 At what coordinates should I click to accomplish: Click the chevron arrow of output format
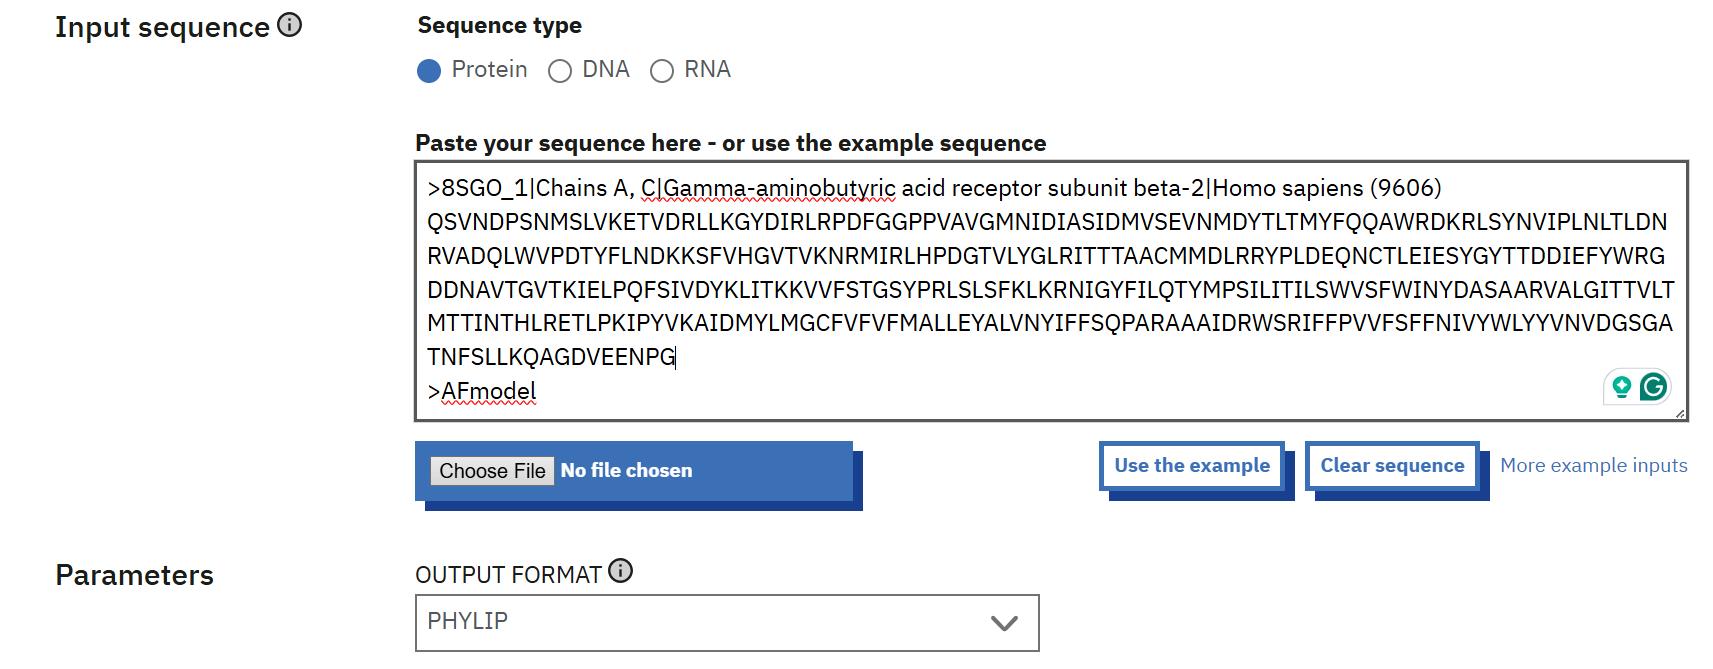pos(1003,623)
